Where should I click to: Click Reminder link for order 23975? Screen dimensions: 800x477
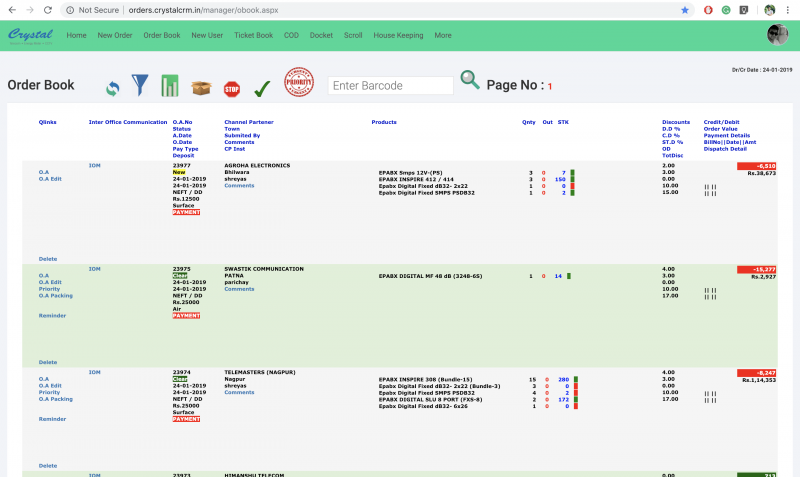coord(52,316)
